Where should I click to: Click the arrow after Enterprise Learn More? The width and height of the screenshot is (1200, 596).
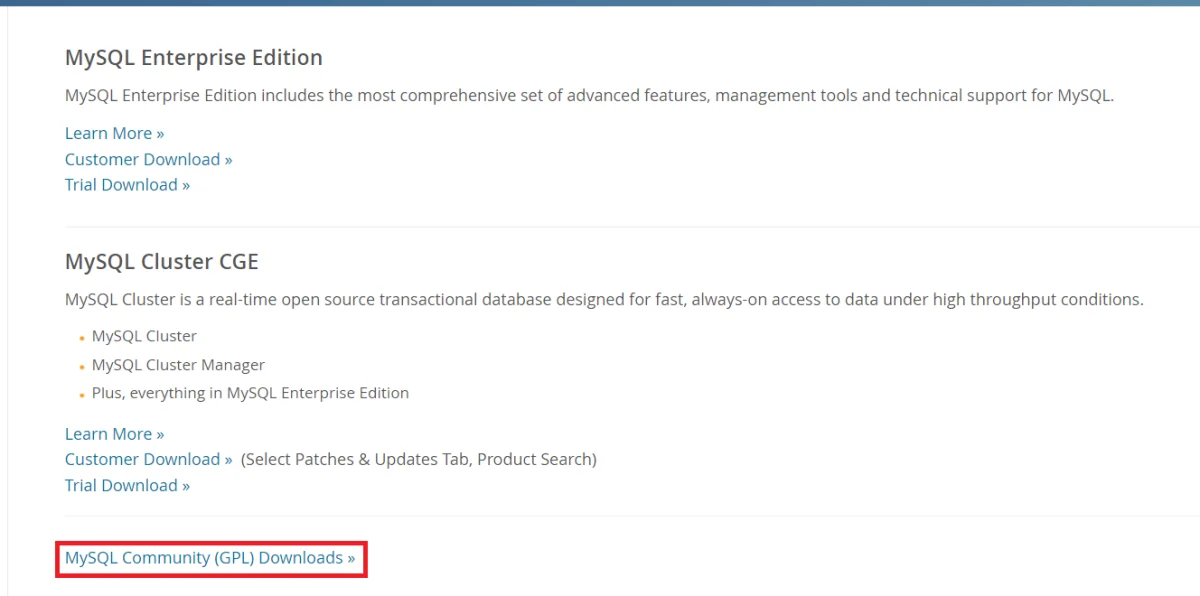pyautogui.click(x=159, y=132)
